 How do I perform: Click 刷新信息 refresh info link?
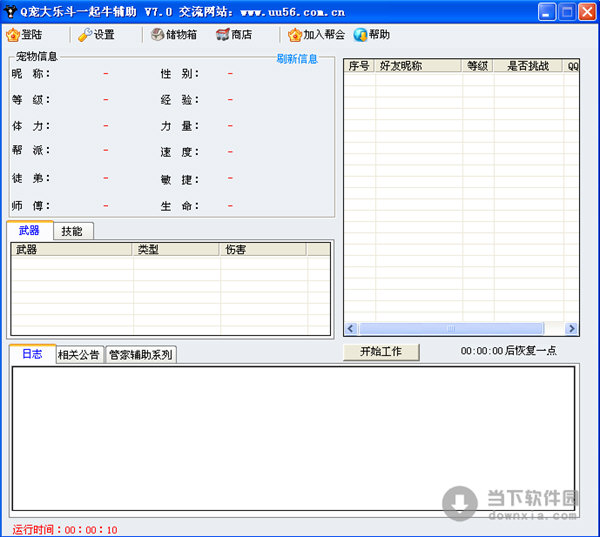click(297, 59)
